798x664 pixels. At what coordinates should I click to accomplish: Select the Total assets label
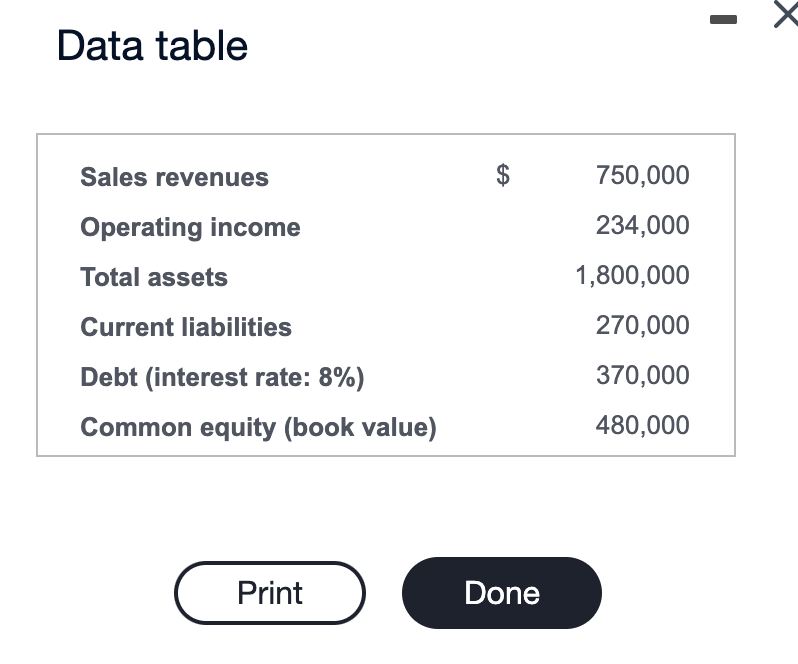pos(154,277)
